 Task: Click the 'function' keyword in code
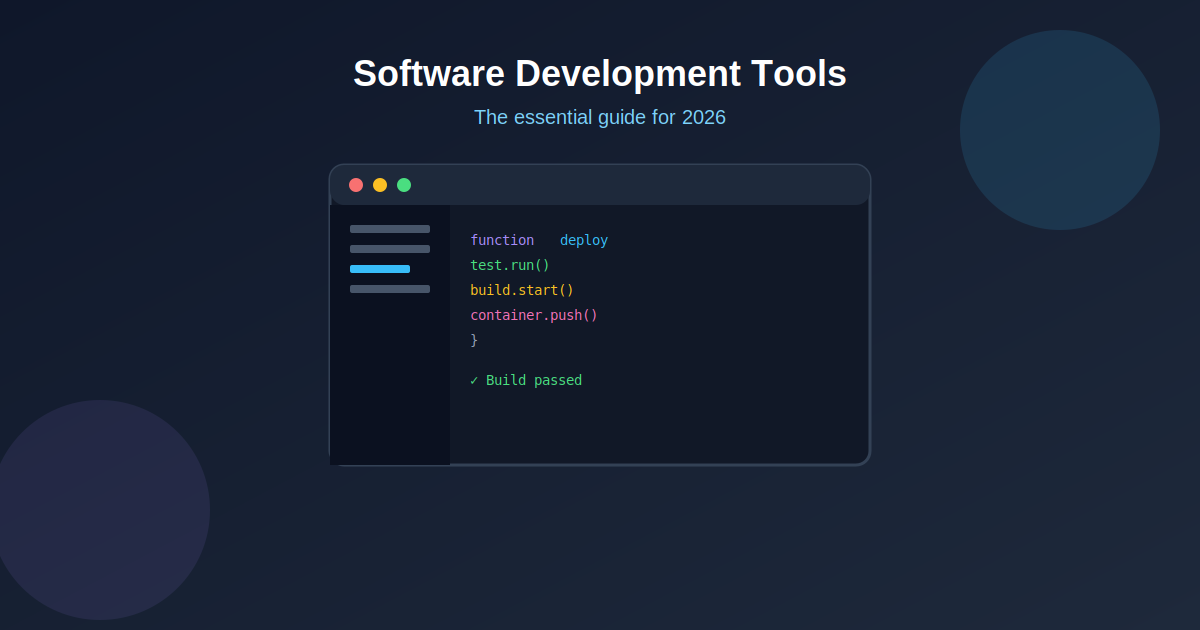tap(502, 240)
